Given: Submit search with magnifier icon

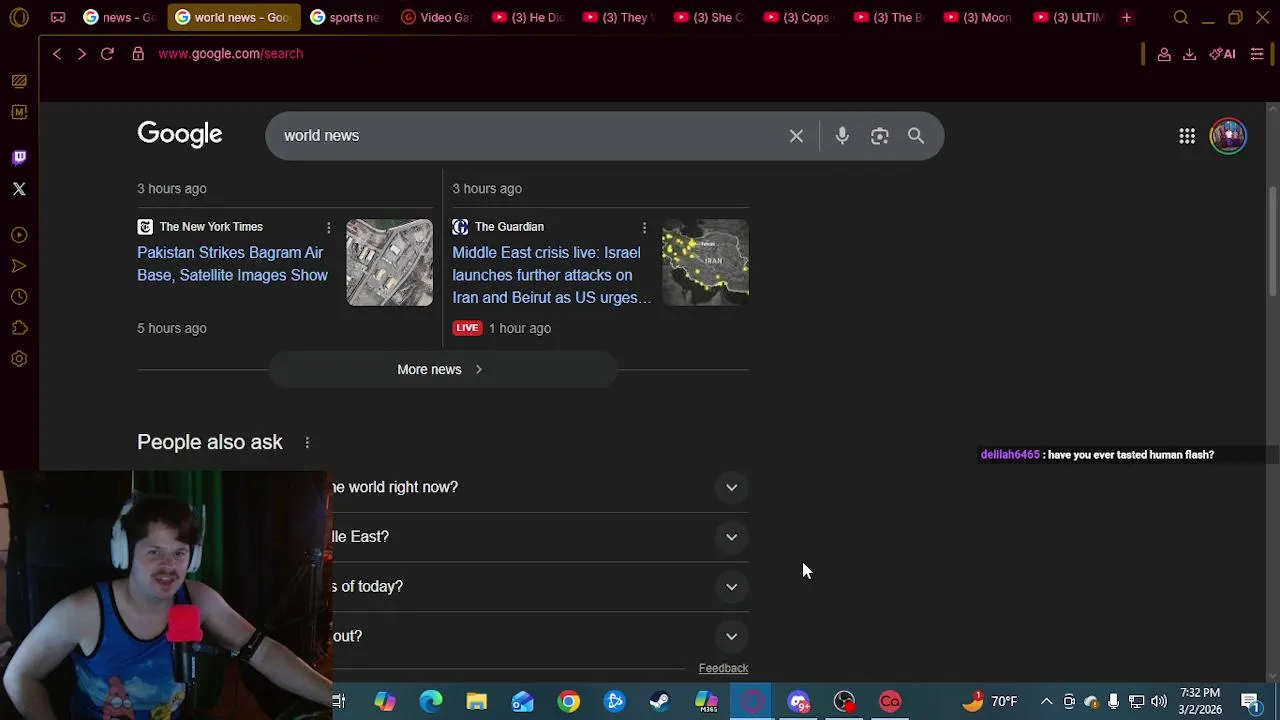Looking at the screenshot, I should pyautogui.click(x=916, y=136).
